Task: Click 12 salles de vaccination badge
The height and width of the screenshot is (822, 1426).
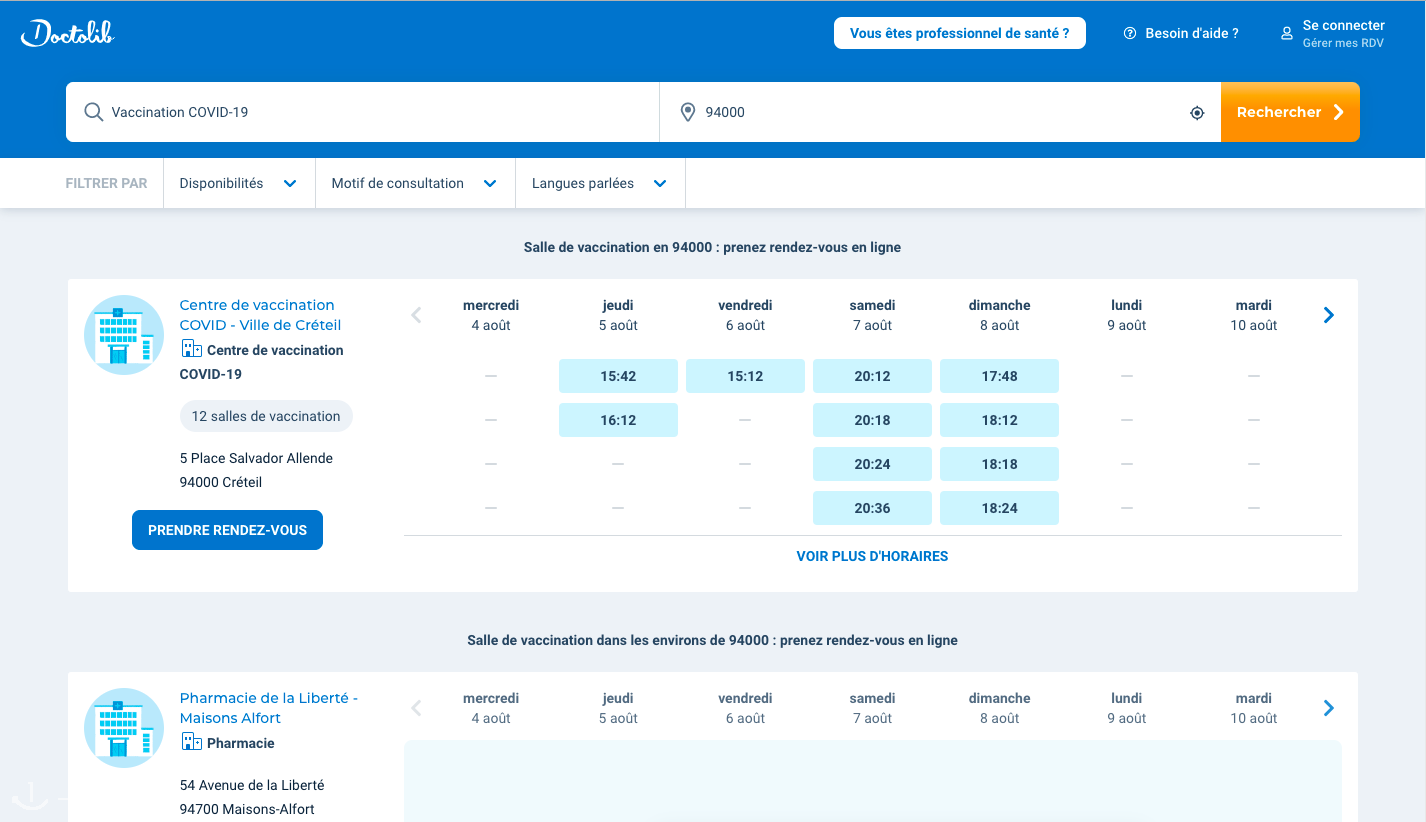Action: pos(266,416)
